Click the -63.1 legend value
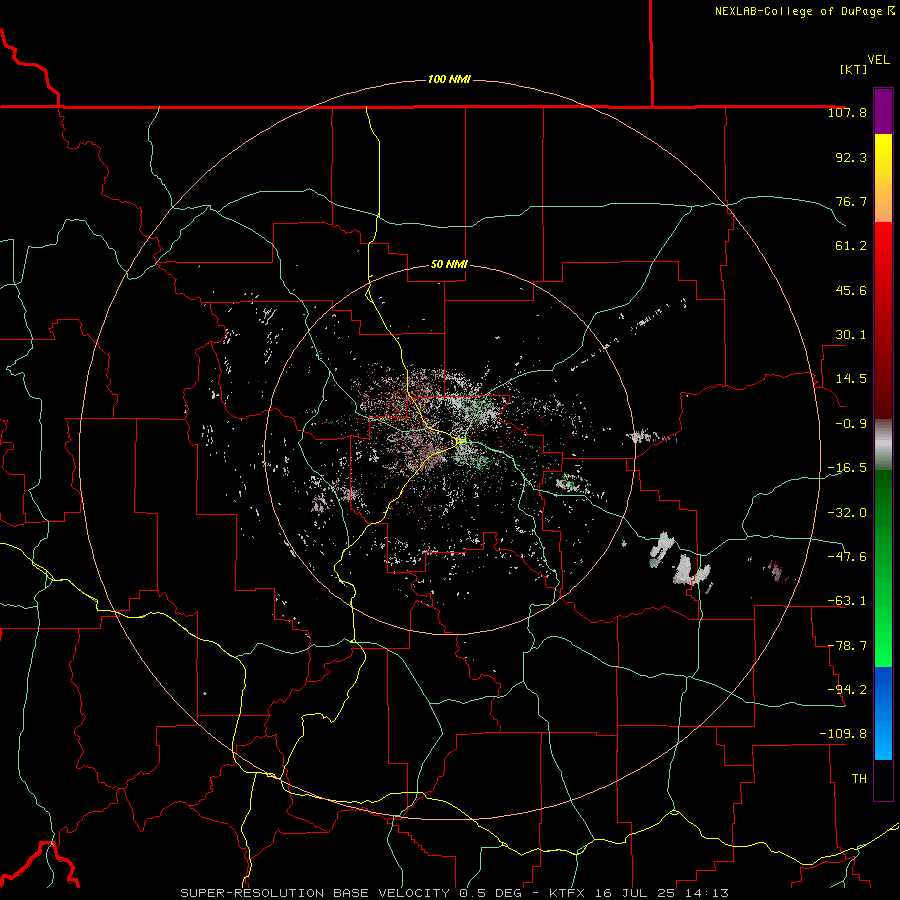 (847, 601)
